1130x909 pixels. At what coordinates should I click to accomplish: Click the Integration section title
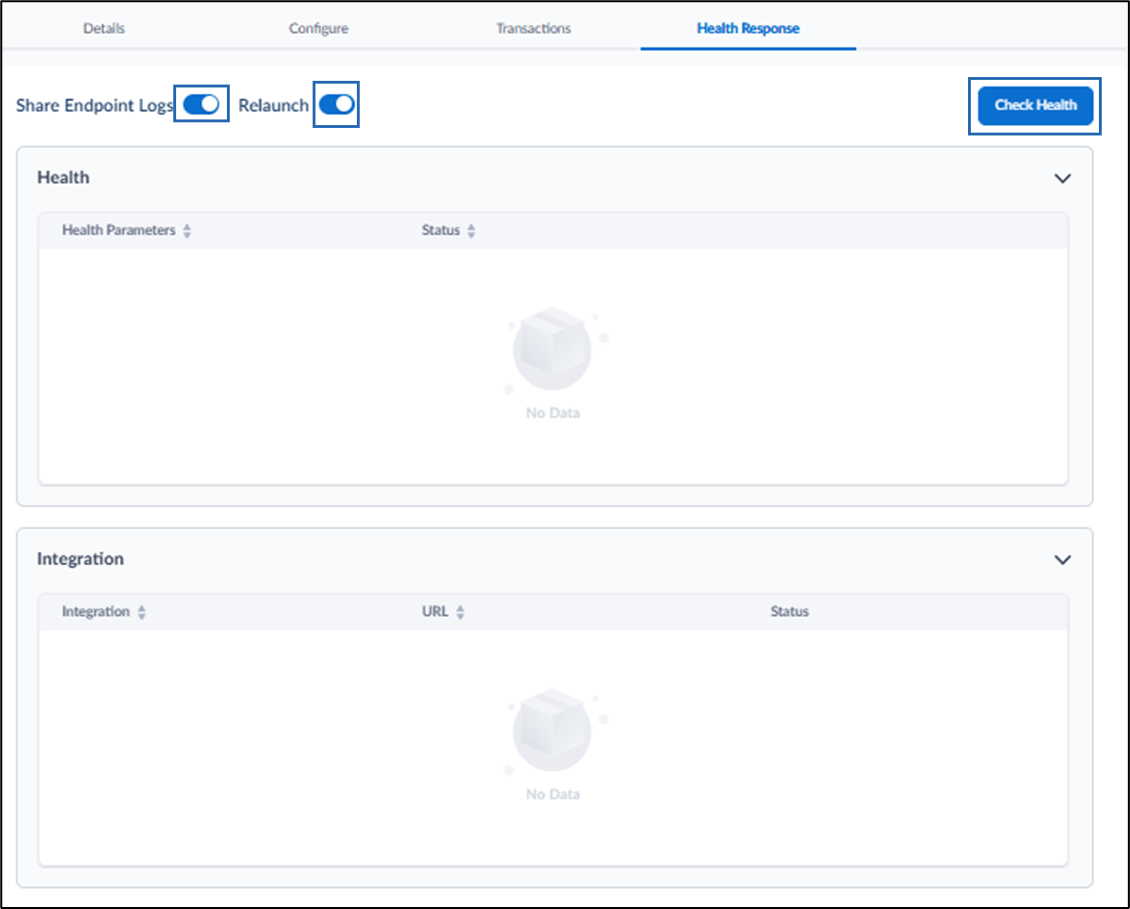coord(80,559)
